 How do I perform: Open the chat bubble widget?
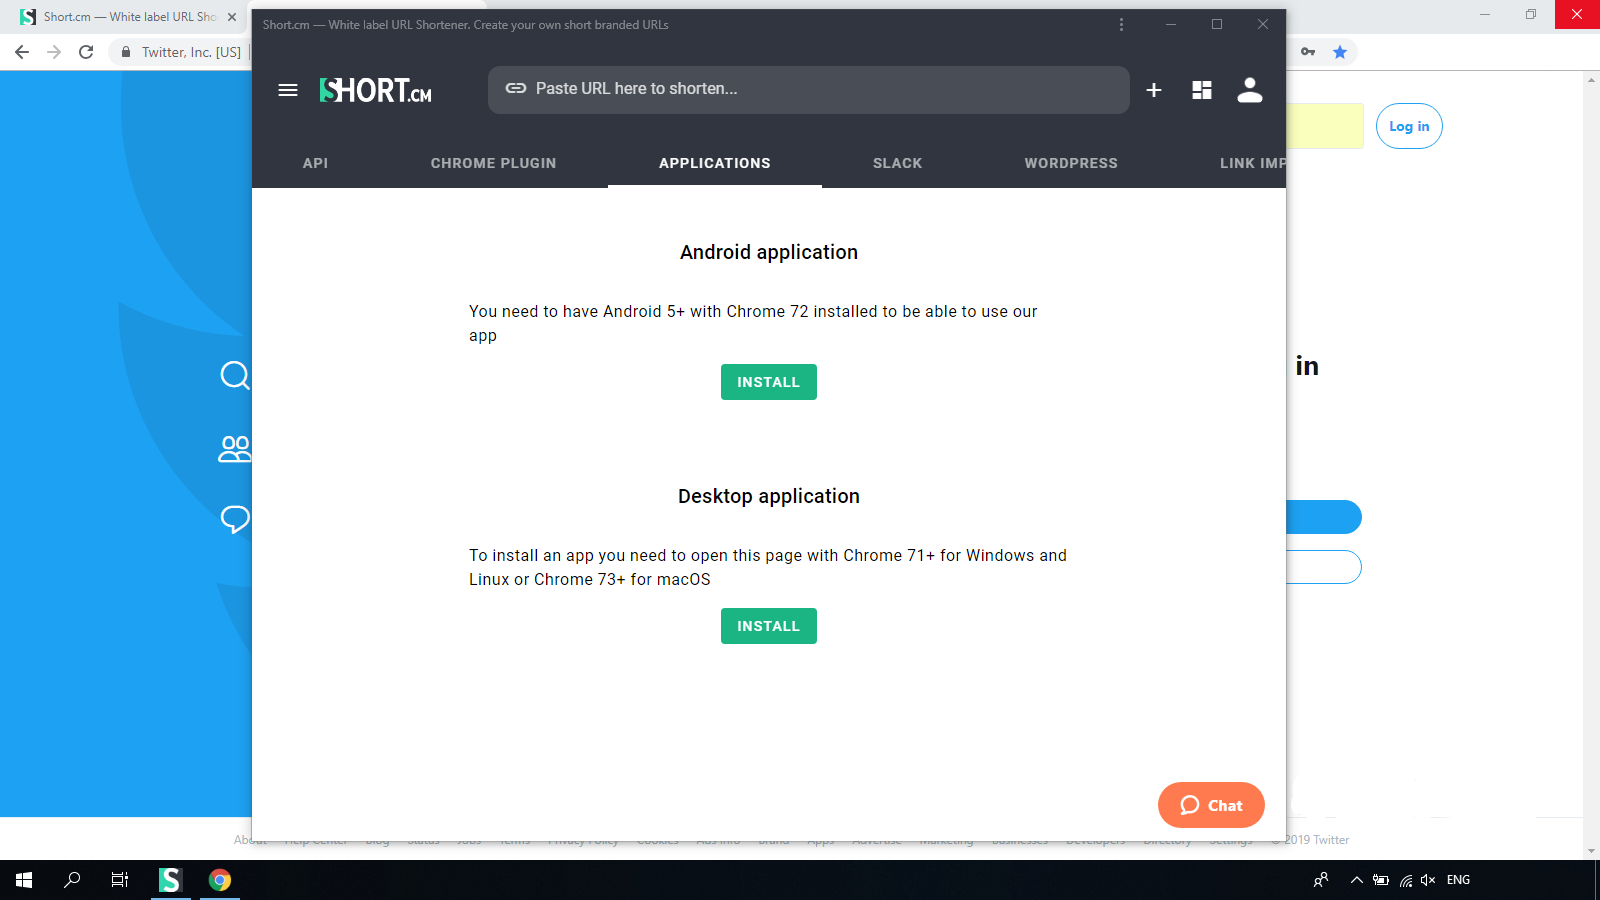tap(1211, 805)
